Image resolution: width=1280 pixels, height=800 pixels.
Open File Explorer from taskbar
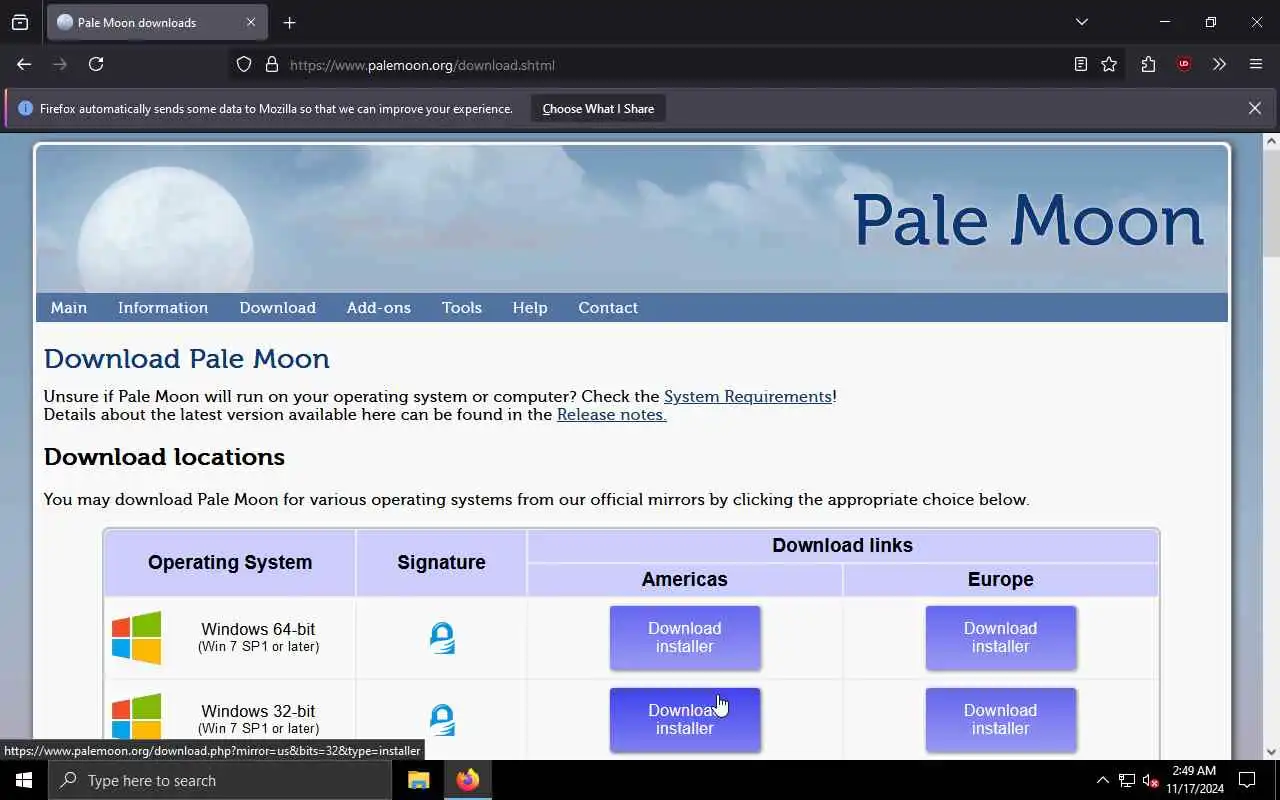pyautogui.click(x=419, y=780)
